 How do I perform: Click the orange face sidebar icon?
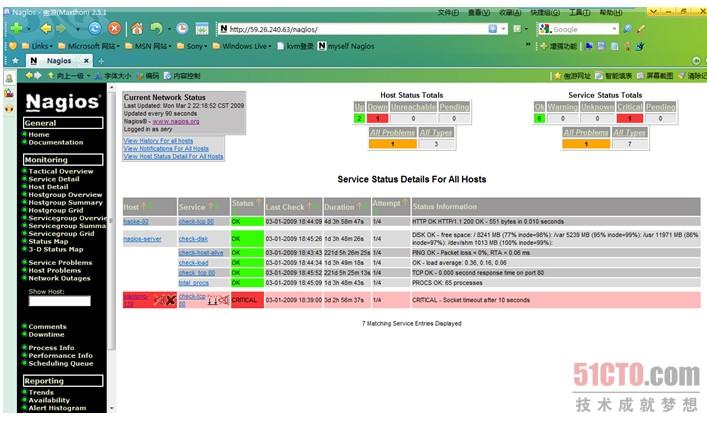tap(9, 108)
